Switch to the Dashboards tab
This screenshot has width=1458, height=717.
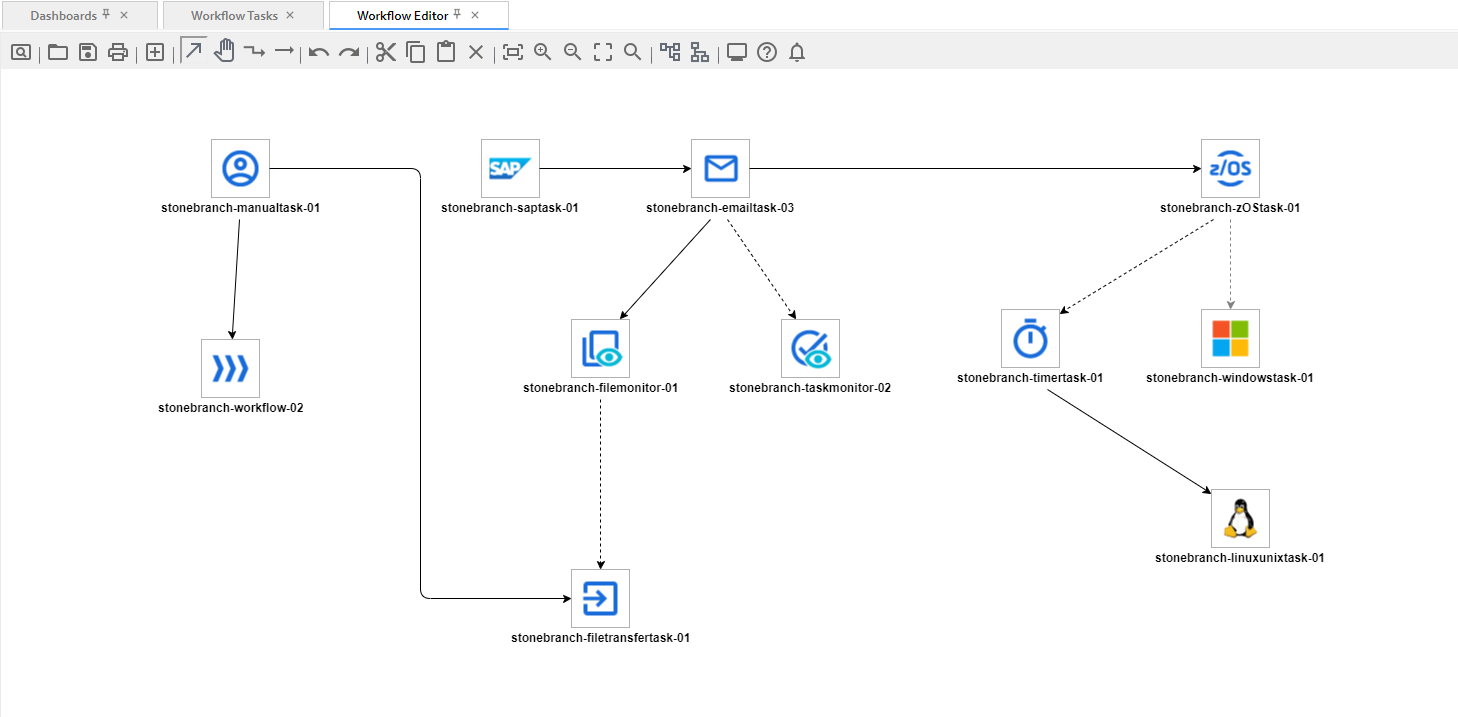coord(63,15)
